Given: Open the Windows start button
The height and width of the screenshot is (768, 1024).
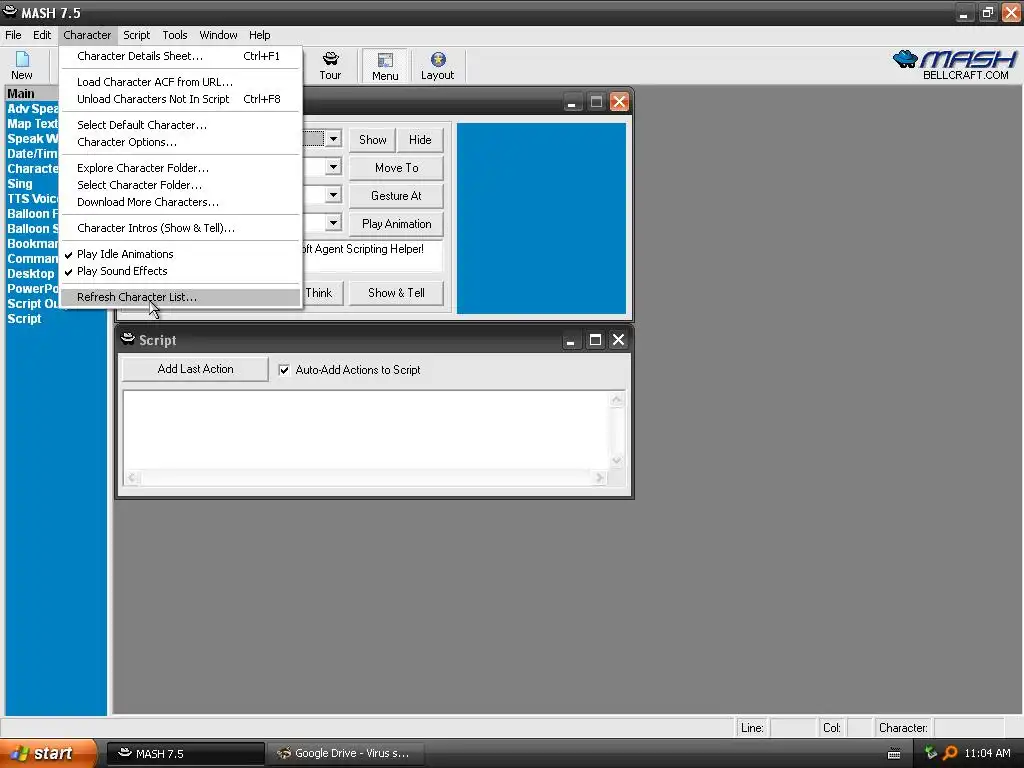Looking at the screenshot, I should coord(48,753).
